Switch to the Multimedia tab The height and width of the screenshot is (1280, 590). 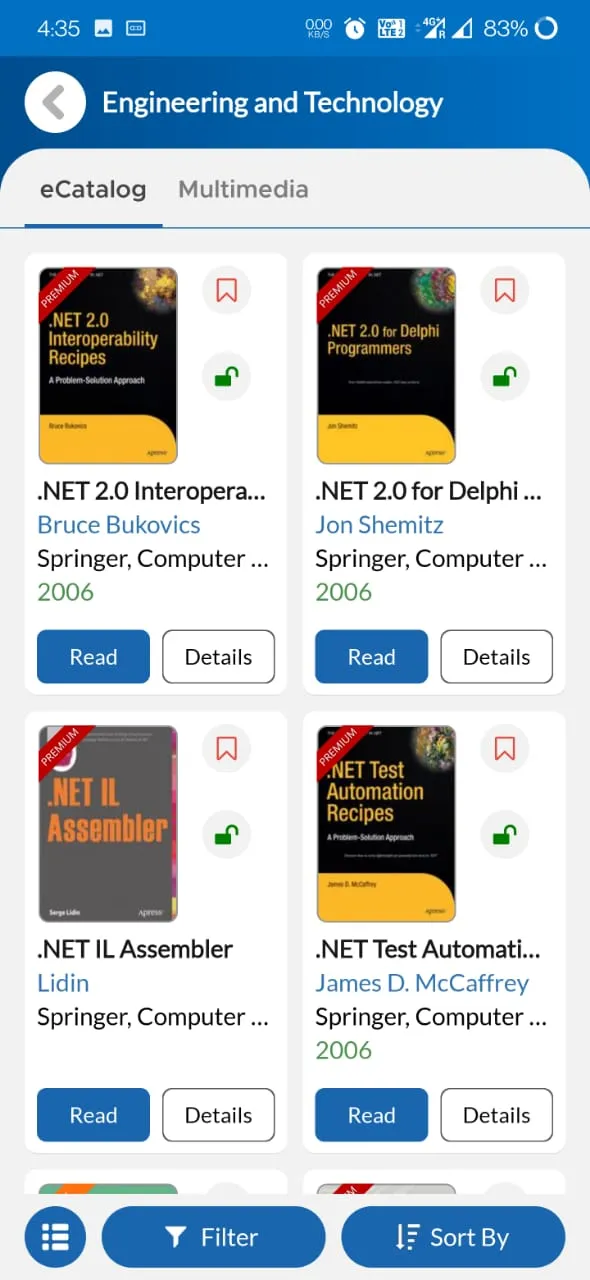(x=243, y=189)
